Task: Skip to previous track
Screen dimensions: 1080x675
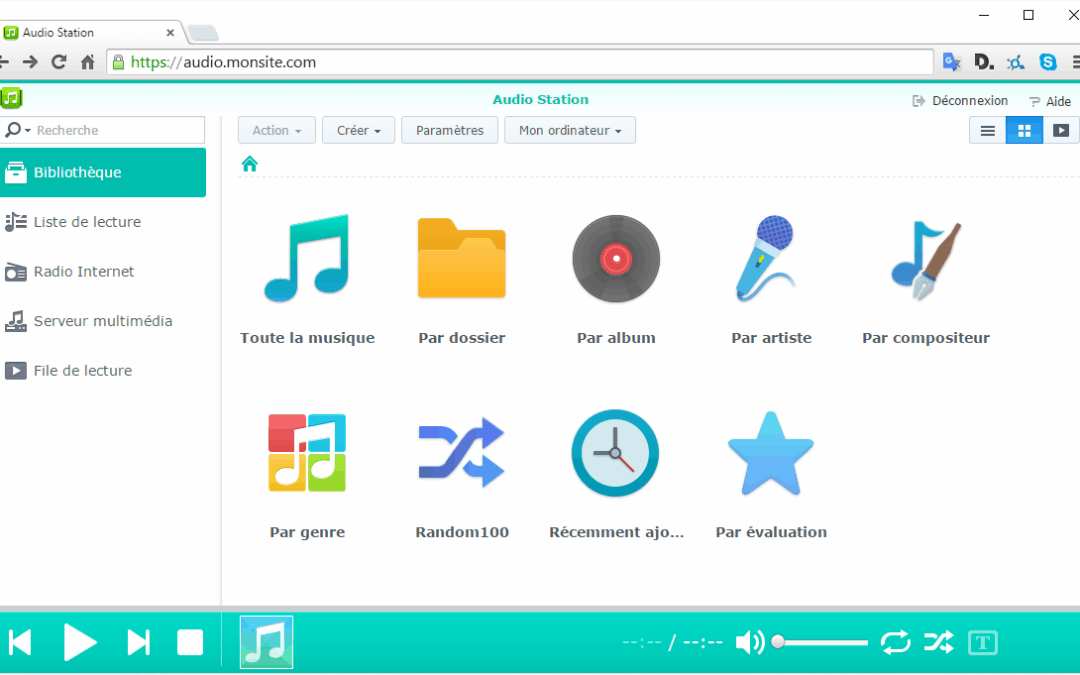Action: click(x=21, y=643)
